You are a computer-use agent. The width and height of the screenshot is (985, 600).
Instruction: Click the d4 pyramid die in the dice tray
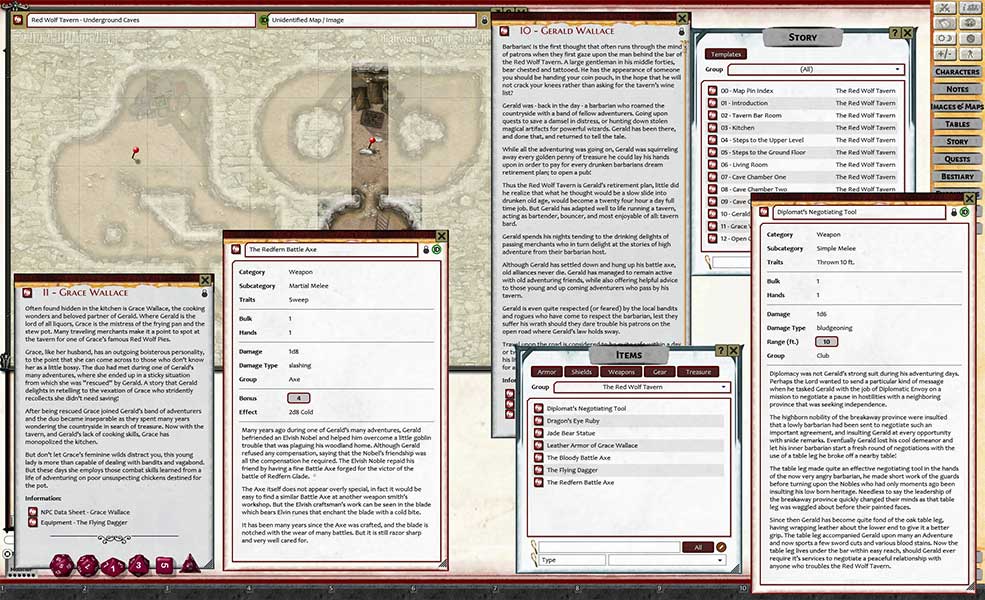tap(189, 565)
